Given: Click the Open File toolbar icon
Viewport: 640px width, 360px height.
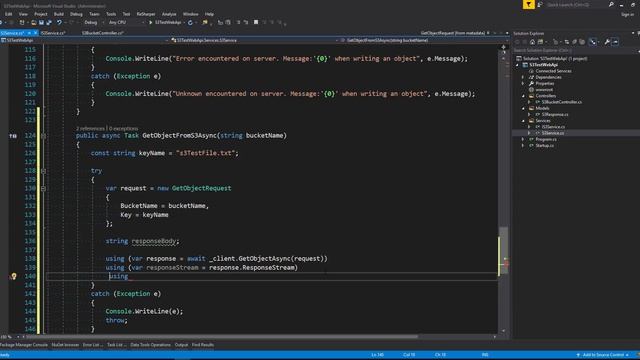Looking at the screenshot, I should (34, 22).
